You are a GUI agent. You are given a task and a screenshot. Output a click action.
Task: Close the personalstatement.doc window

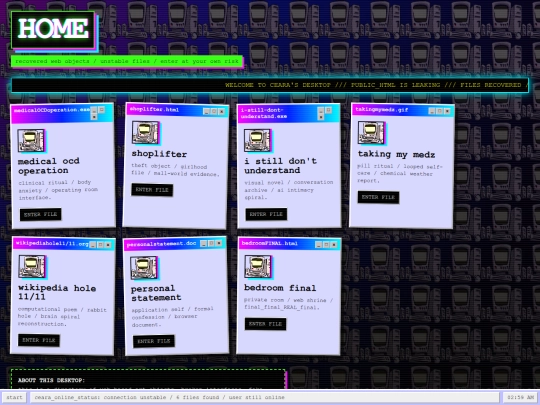pyautogui.click(x=219, y=243)
